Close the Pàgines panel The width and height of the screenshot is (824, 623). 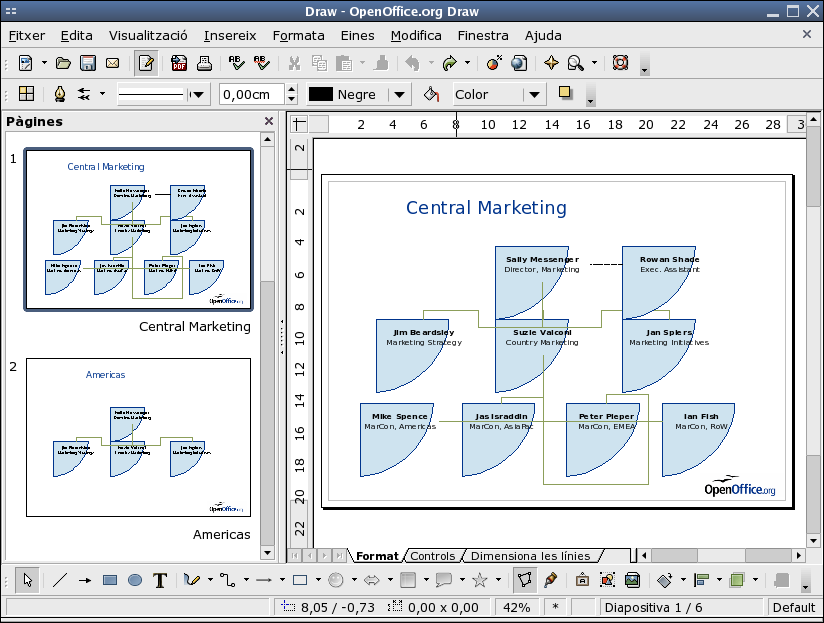pos(269,121)
